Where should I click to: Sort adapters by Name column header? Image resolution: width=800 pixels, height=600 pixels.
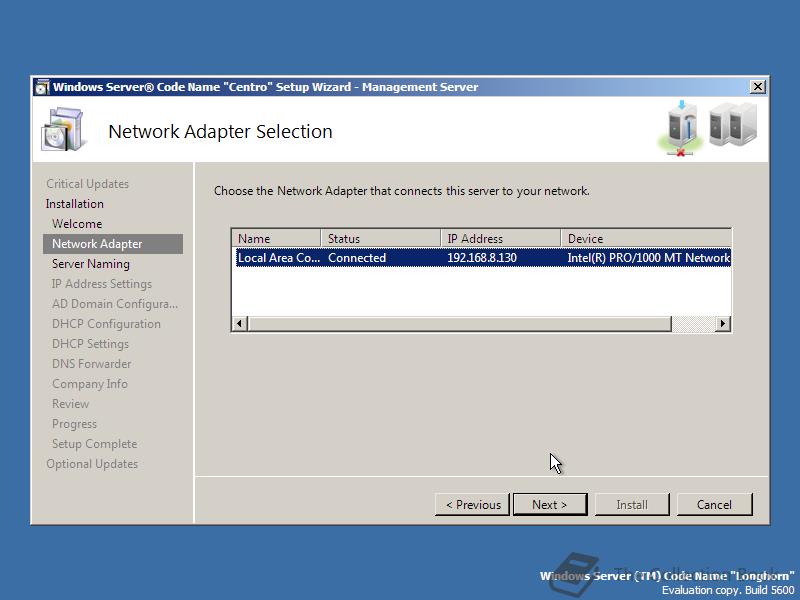point(277,239)
